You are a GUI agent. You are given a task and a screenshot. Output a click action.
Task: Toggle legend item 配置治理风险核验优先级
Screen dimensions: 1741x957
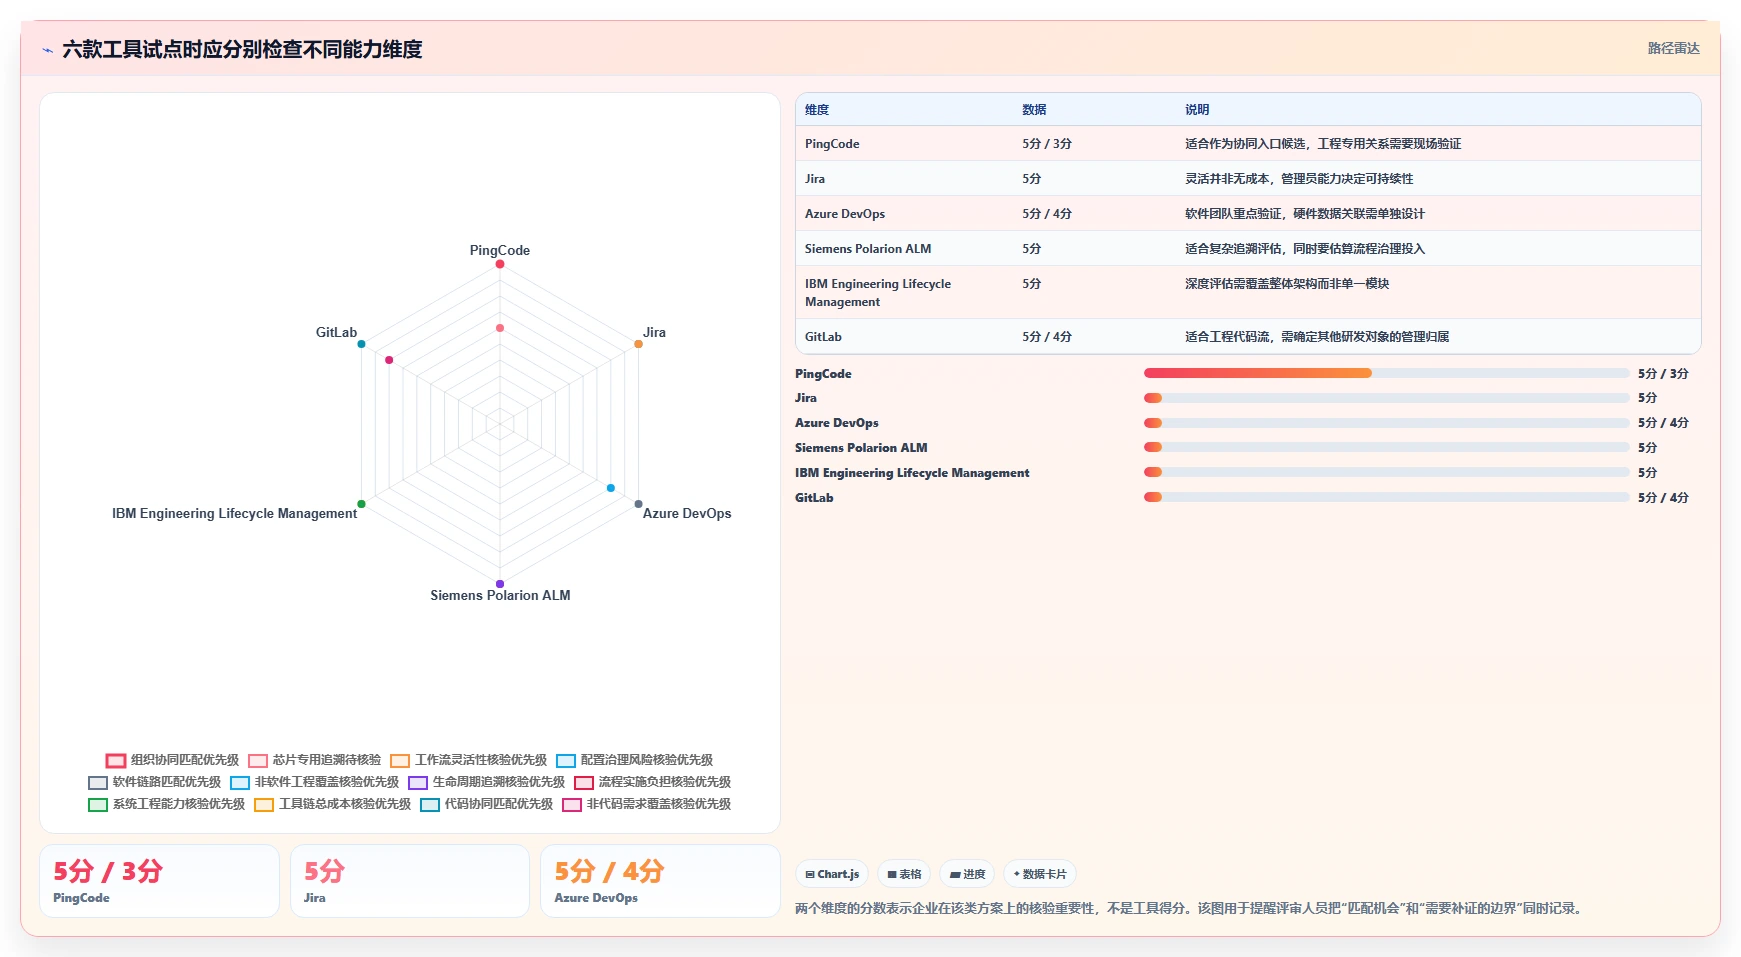click(x=634, y=760)
